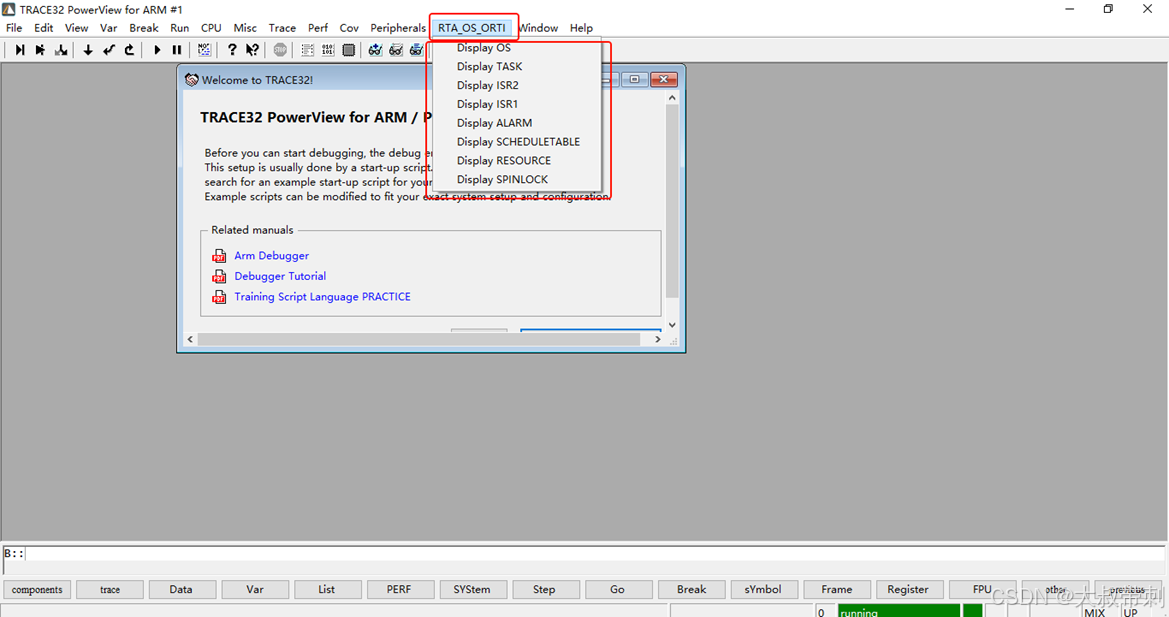Open help with the question mark icon

pyautogui.click(x=232, y=50)
